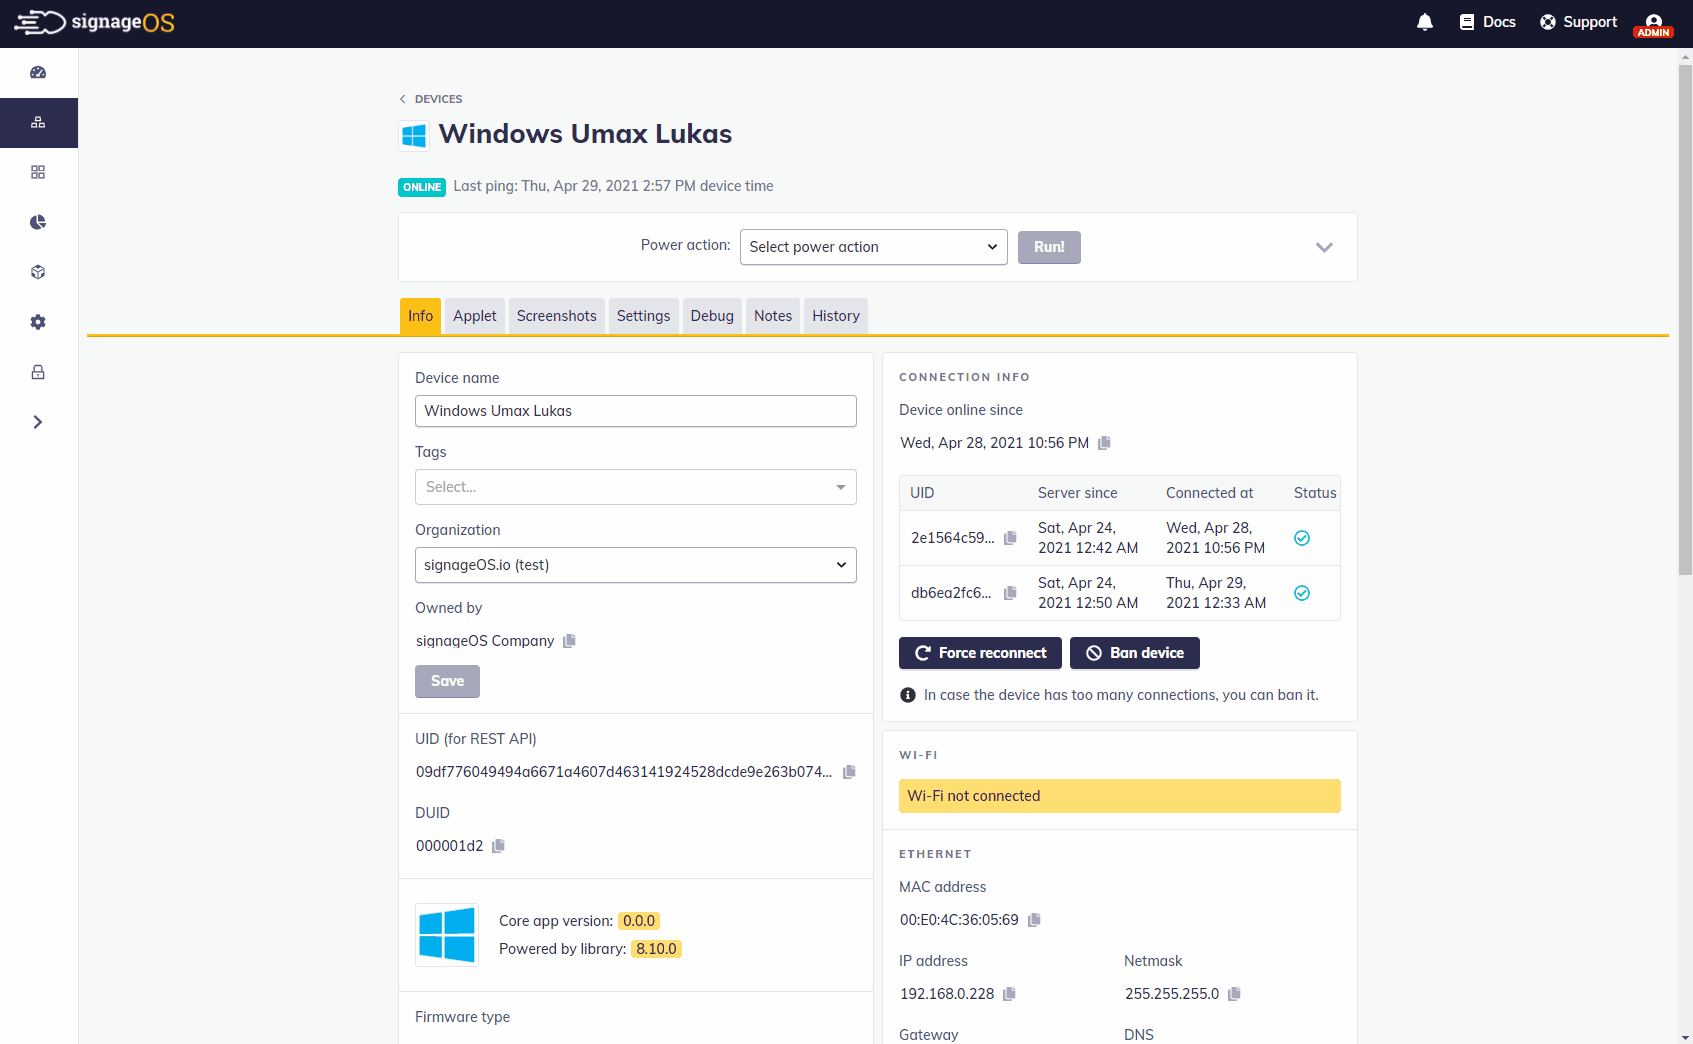Viewport: 1693px width, 1044px height.
Task: Click the padlock sidebar icon
Action: (x=38, y=372)
